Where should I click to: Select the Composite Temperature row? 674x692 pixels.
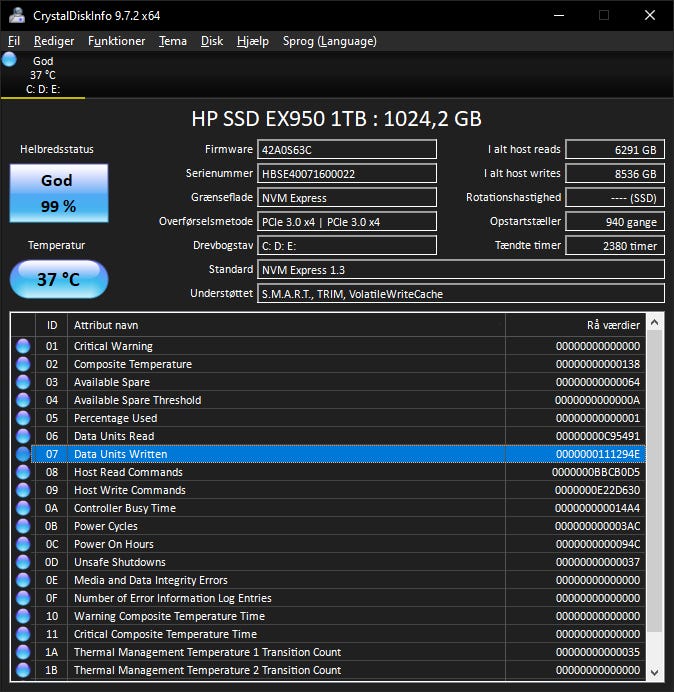point(286,364)
